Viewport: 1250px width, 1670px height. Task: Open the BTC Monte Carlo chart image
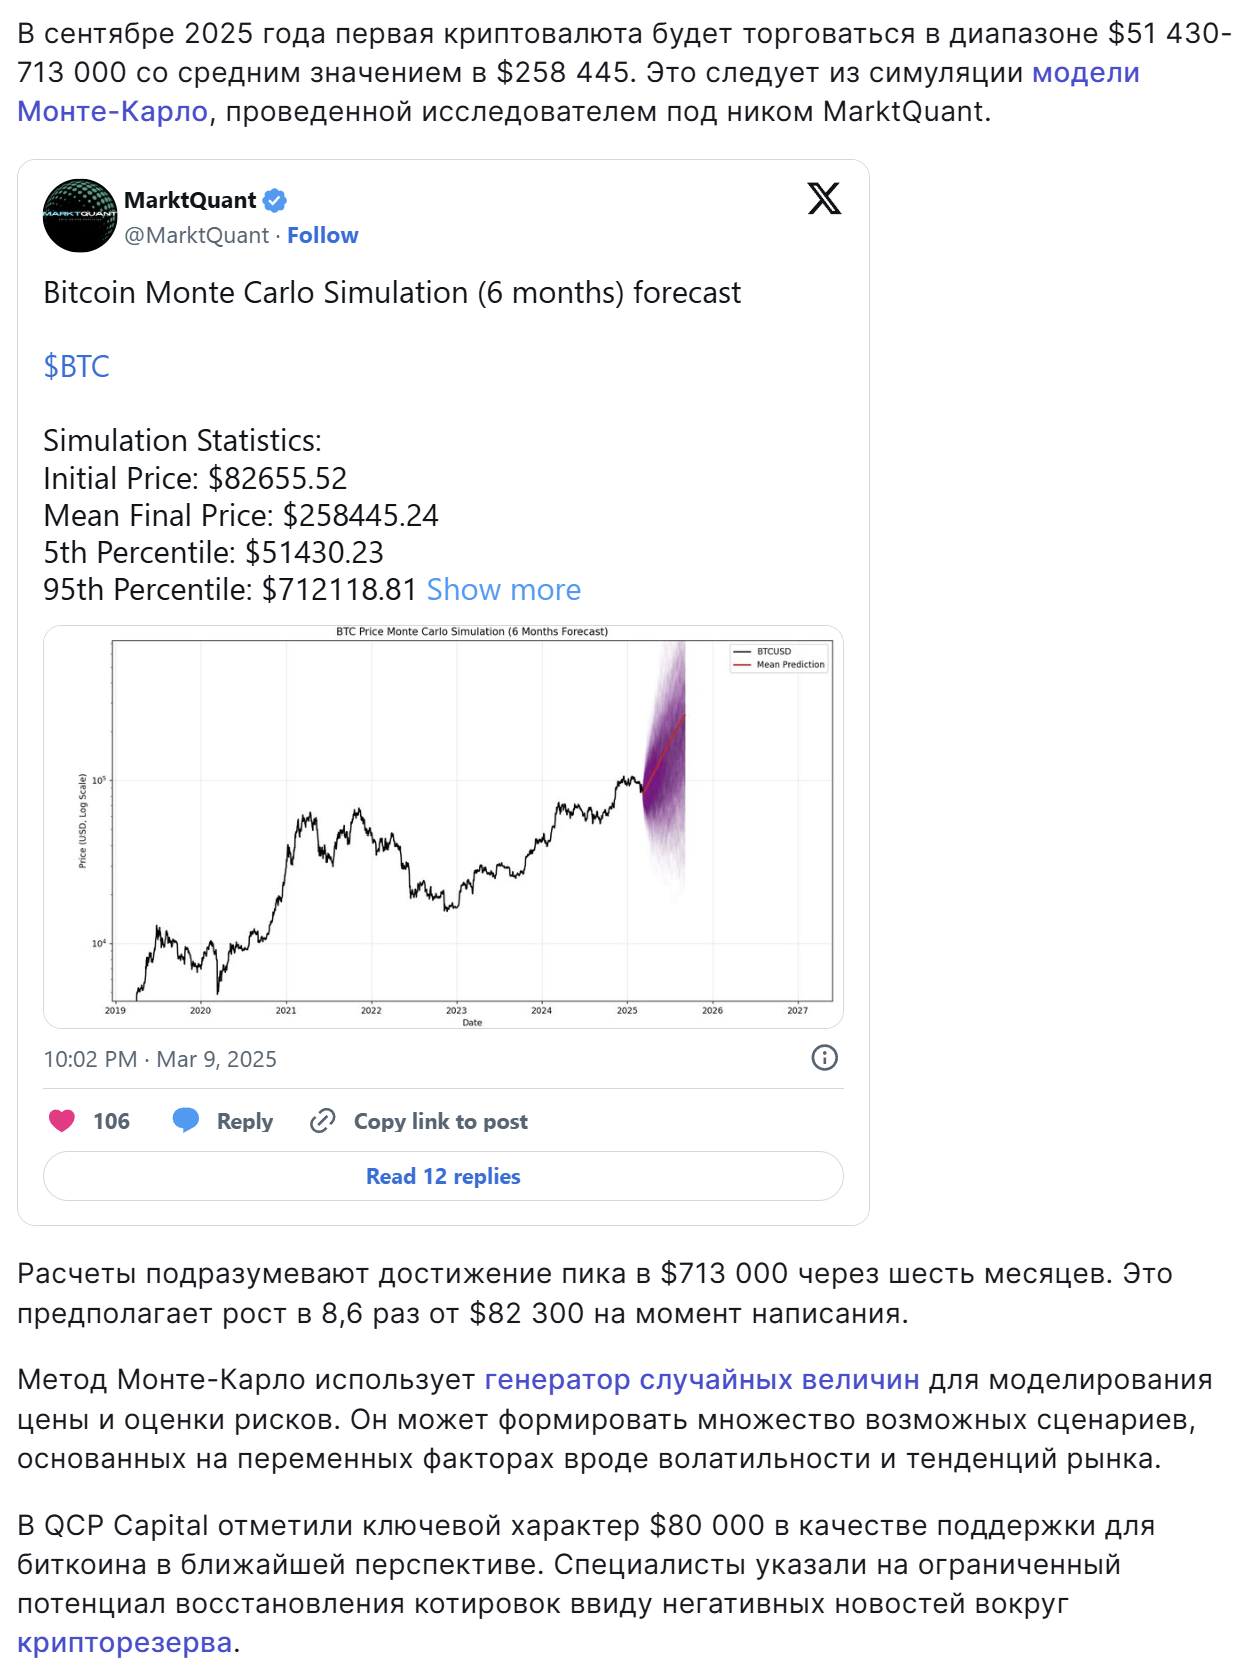pyautogui.click(x=443, y=826)
